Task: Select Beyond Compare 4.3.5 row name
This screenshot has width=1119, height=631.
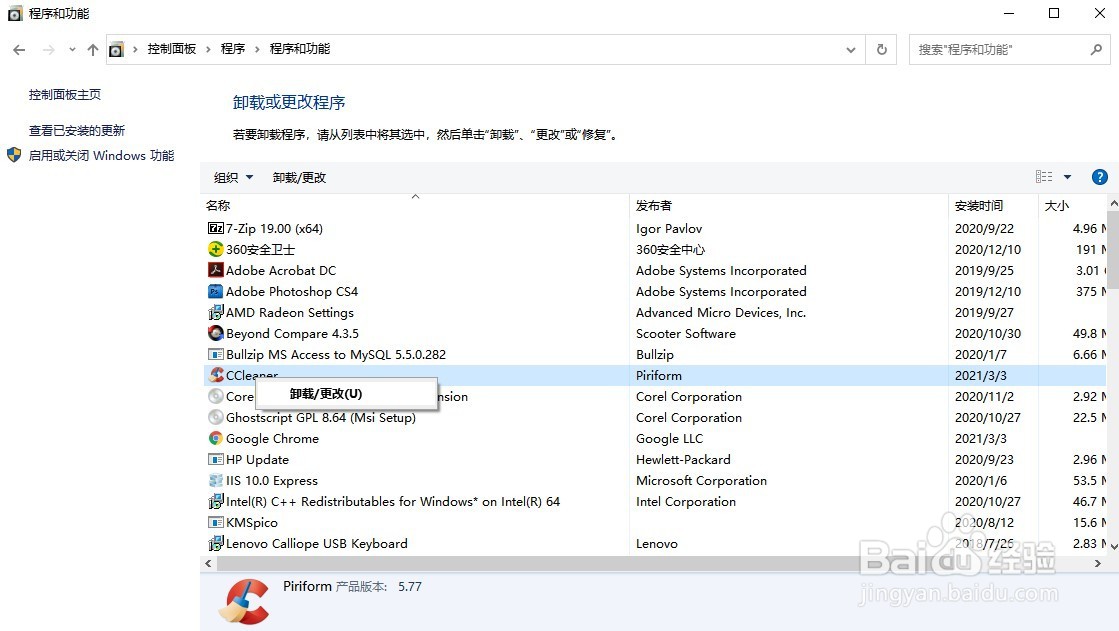Action: (293, 333)
